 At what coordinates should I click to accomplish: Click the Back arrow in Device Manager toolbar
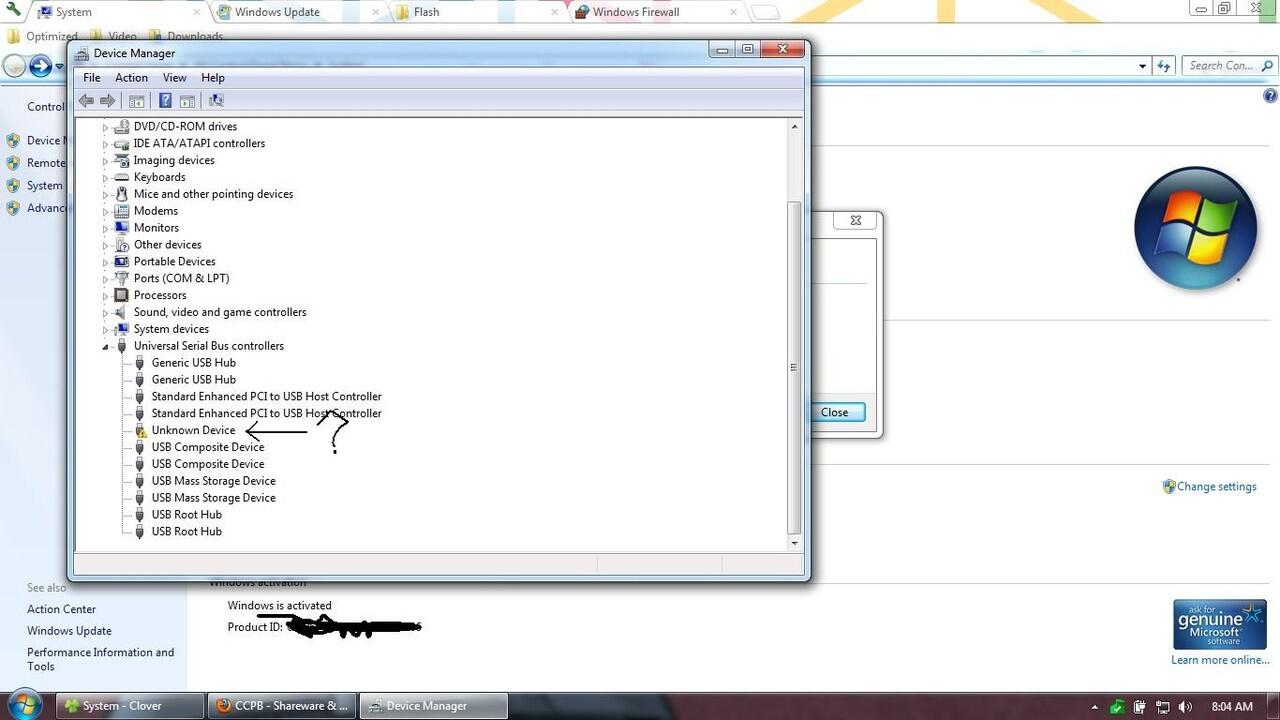pos(86,100)
